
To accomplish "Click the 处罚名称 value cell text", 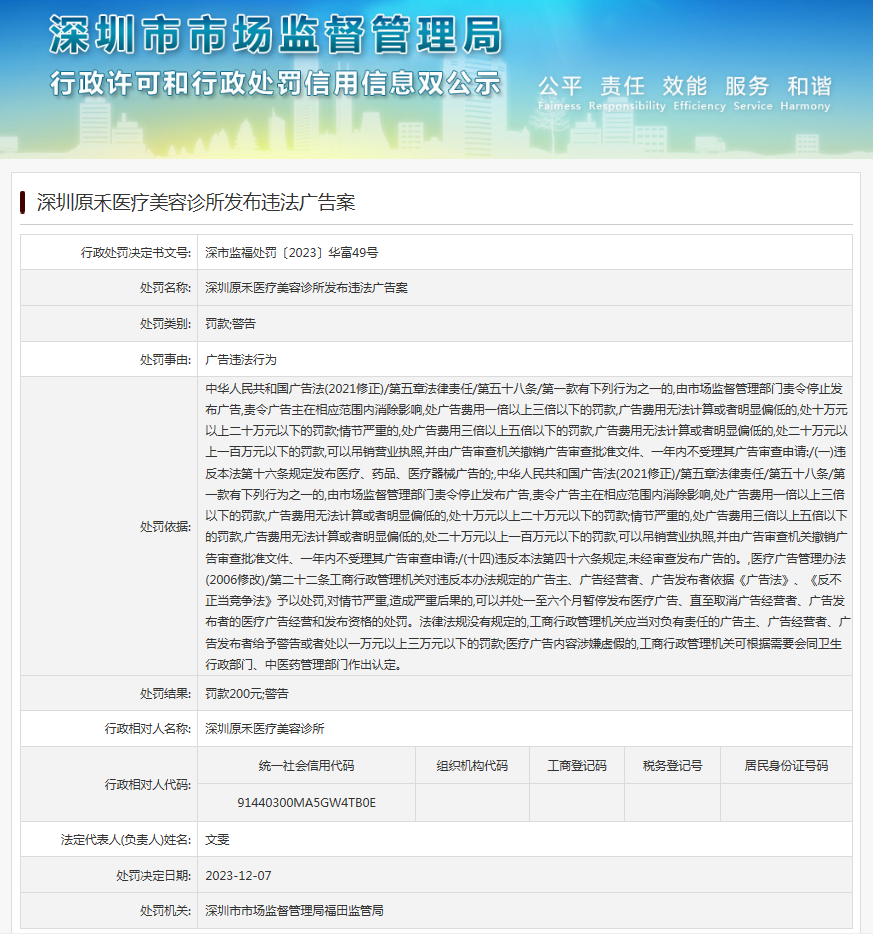I will tap(307, 288).
